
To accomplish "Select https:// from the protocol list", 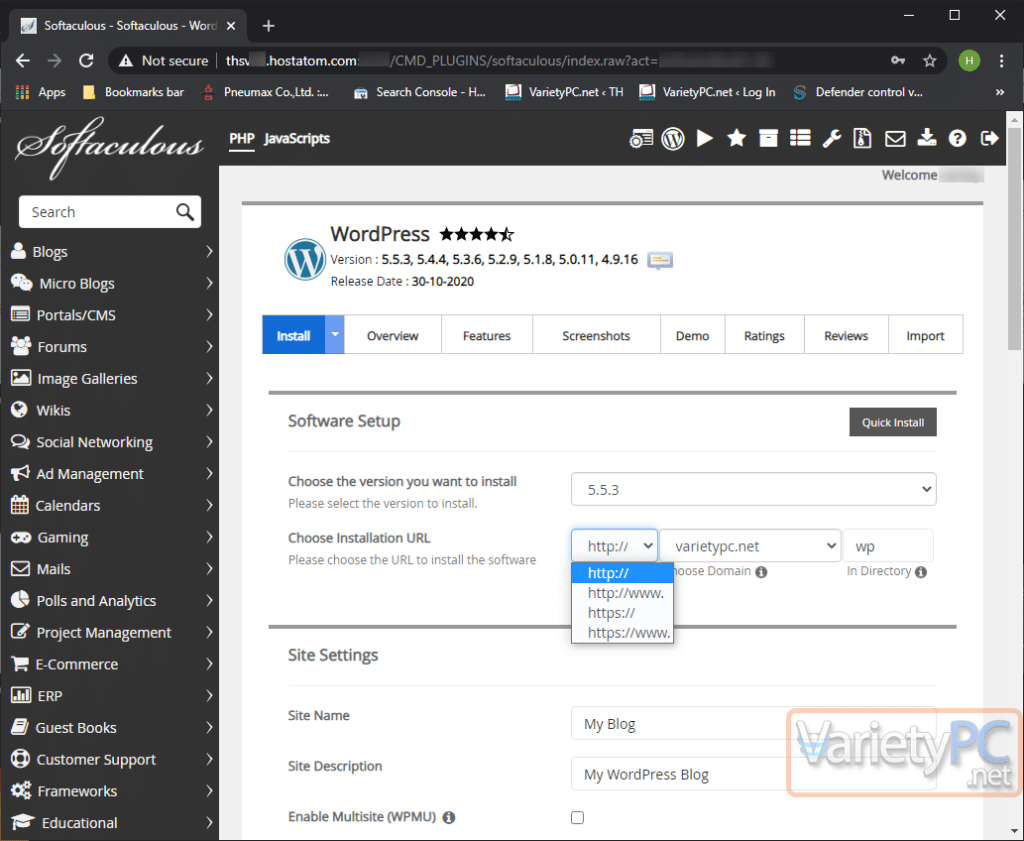I will tap(622, 612).
